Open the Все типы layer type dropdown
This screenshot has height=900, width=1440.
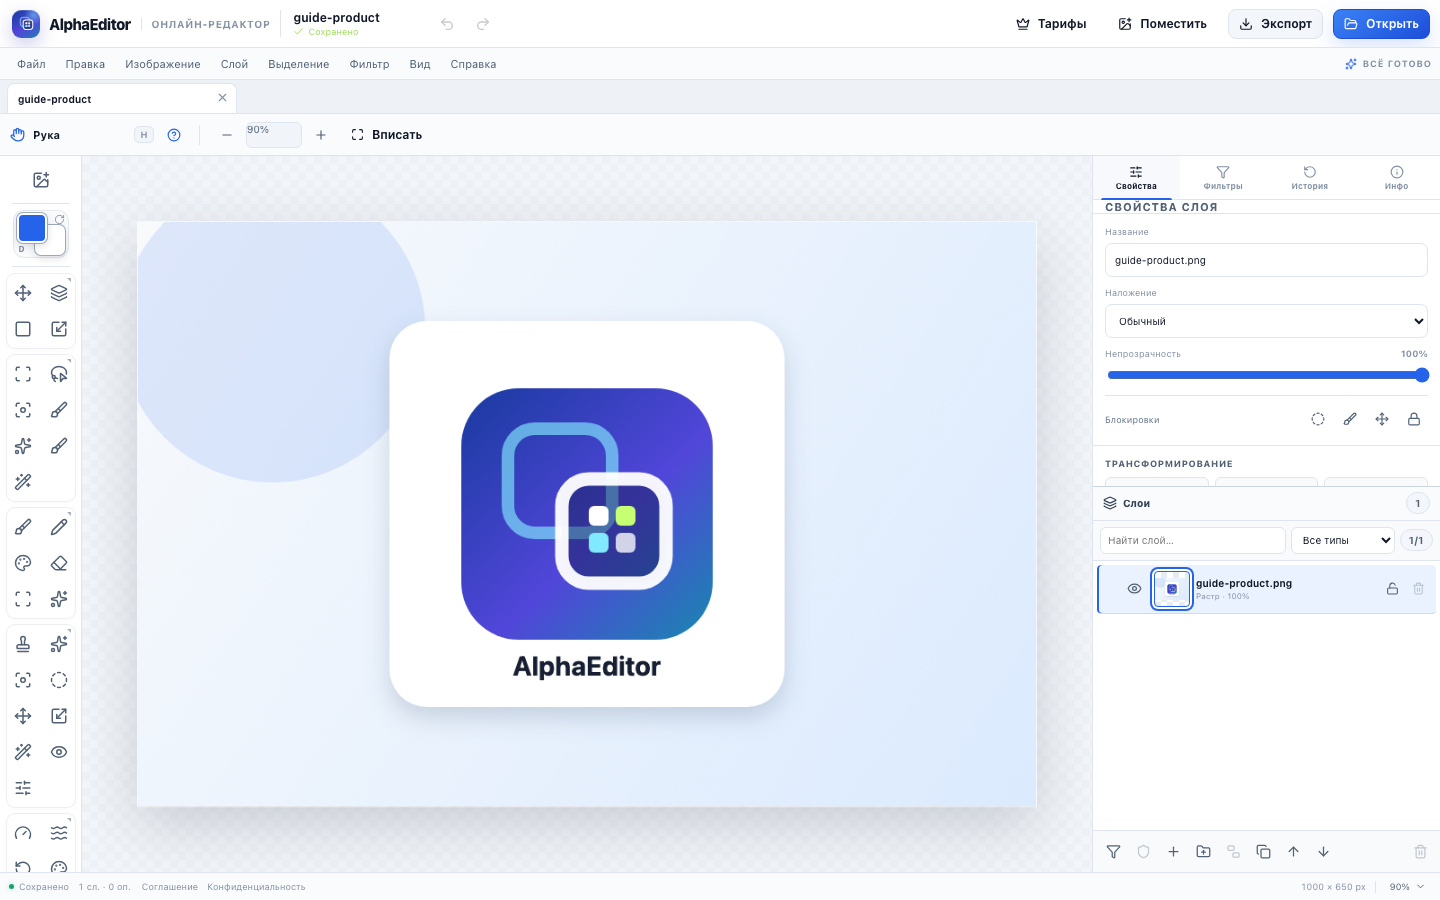(x=1343, y=540)
